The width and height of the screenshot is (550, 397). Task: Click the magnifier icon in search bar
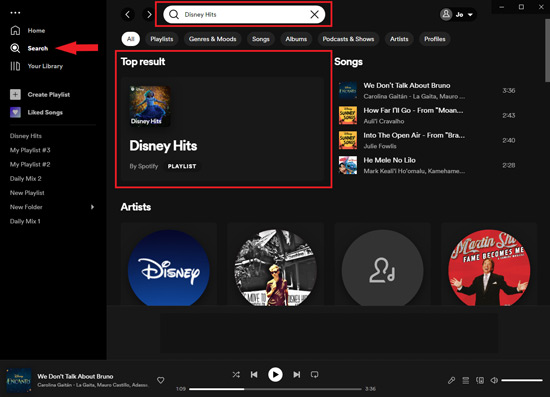pos(174,14)
